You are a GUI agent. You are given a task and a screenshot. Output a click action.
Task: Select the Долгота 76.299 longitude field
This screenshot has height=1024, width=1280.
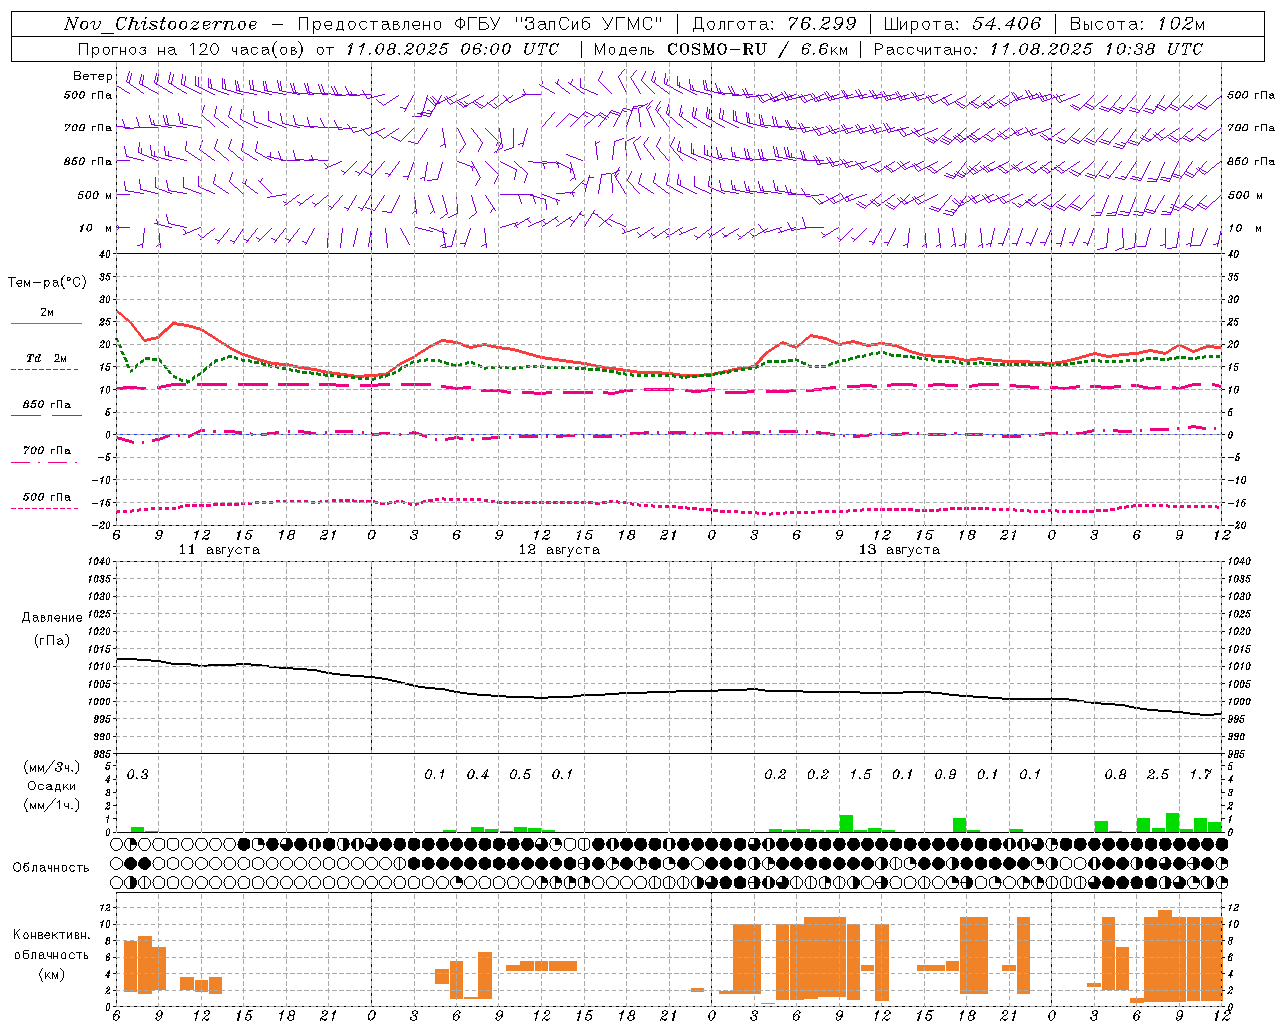[774, 24]
